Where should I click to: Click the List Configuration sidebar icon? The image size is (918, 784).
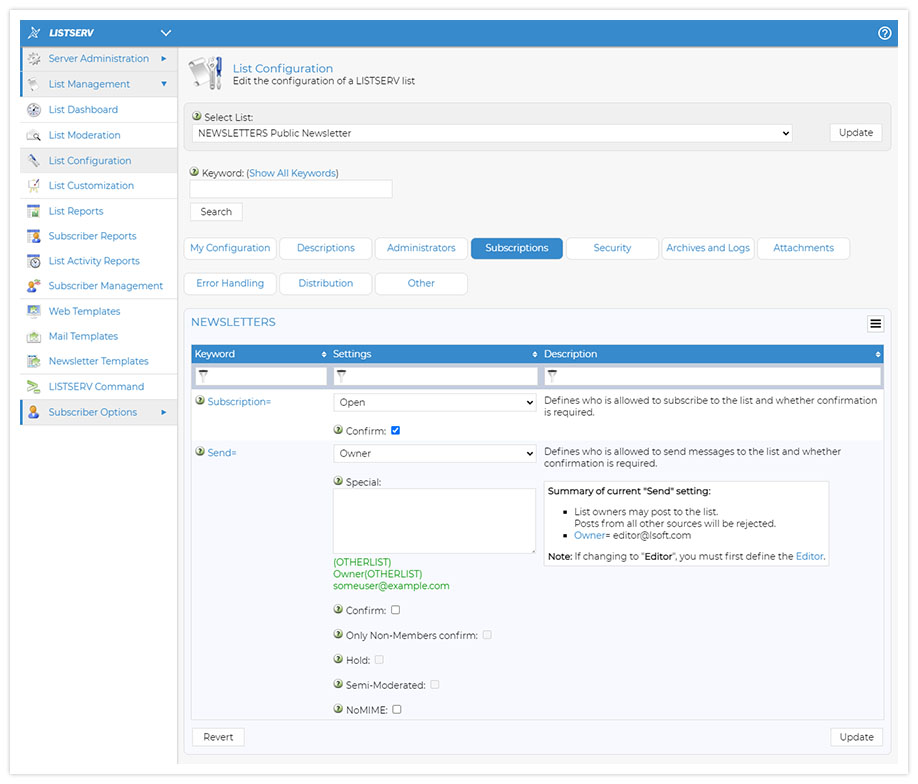click(x=34, y=160)
